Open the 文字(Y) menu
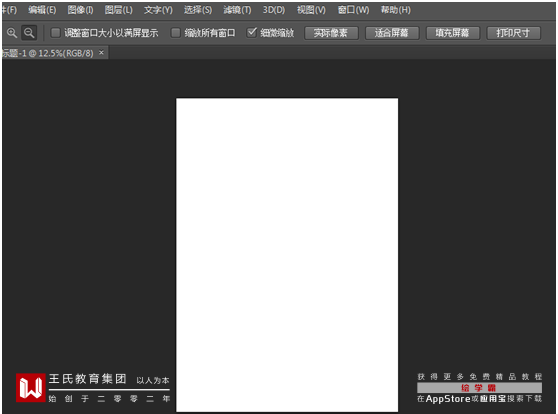The height and width of the screenshot is (414, 558). coord(158,10)
